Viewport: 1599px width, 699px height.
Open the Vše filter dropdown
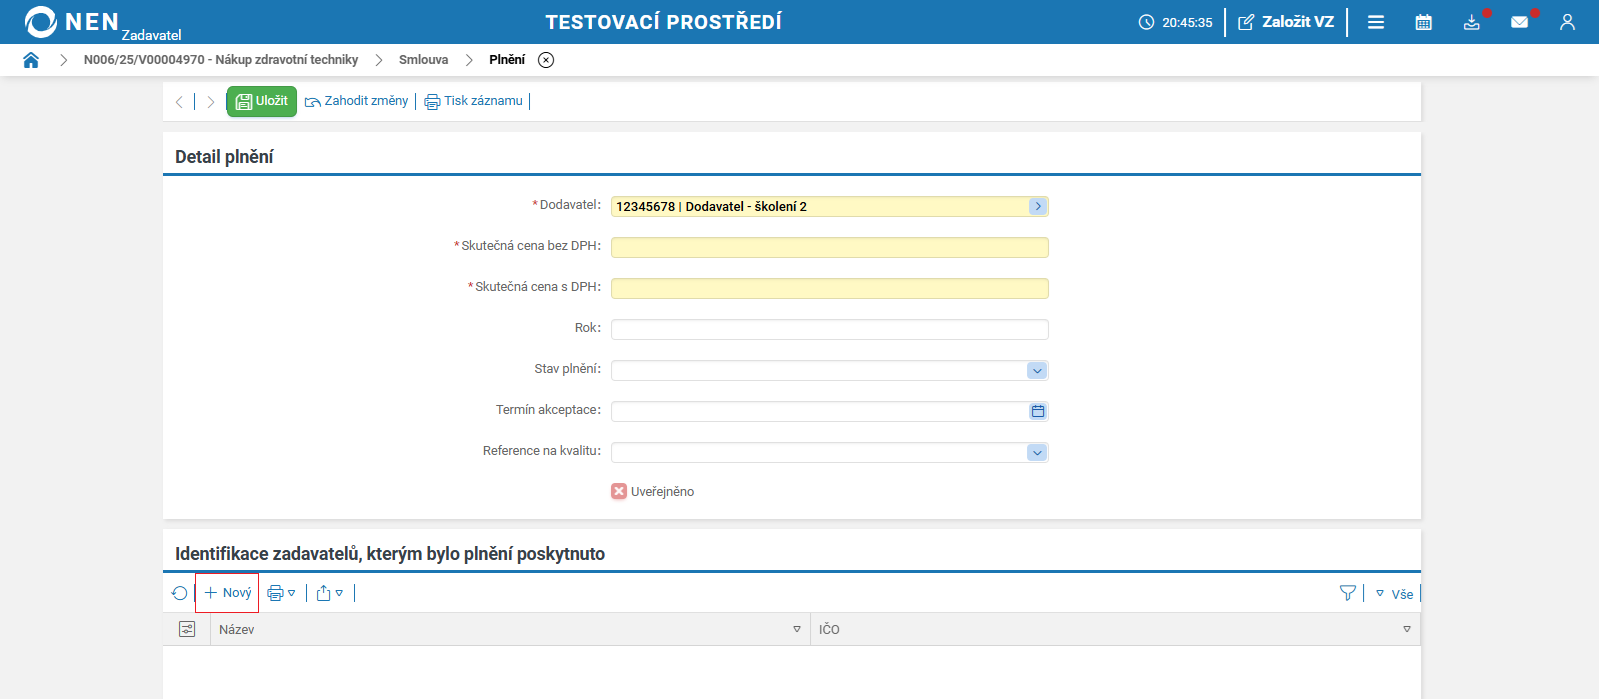click(x=1394, y=594)
